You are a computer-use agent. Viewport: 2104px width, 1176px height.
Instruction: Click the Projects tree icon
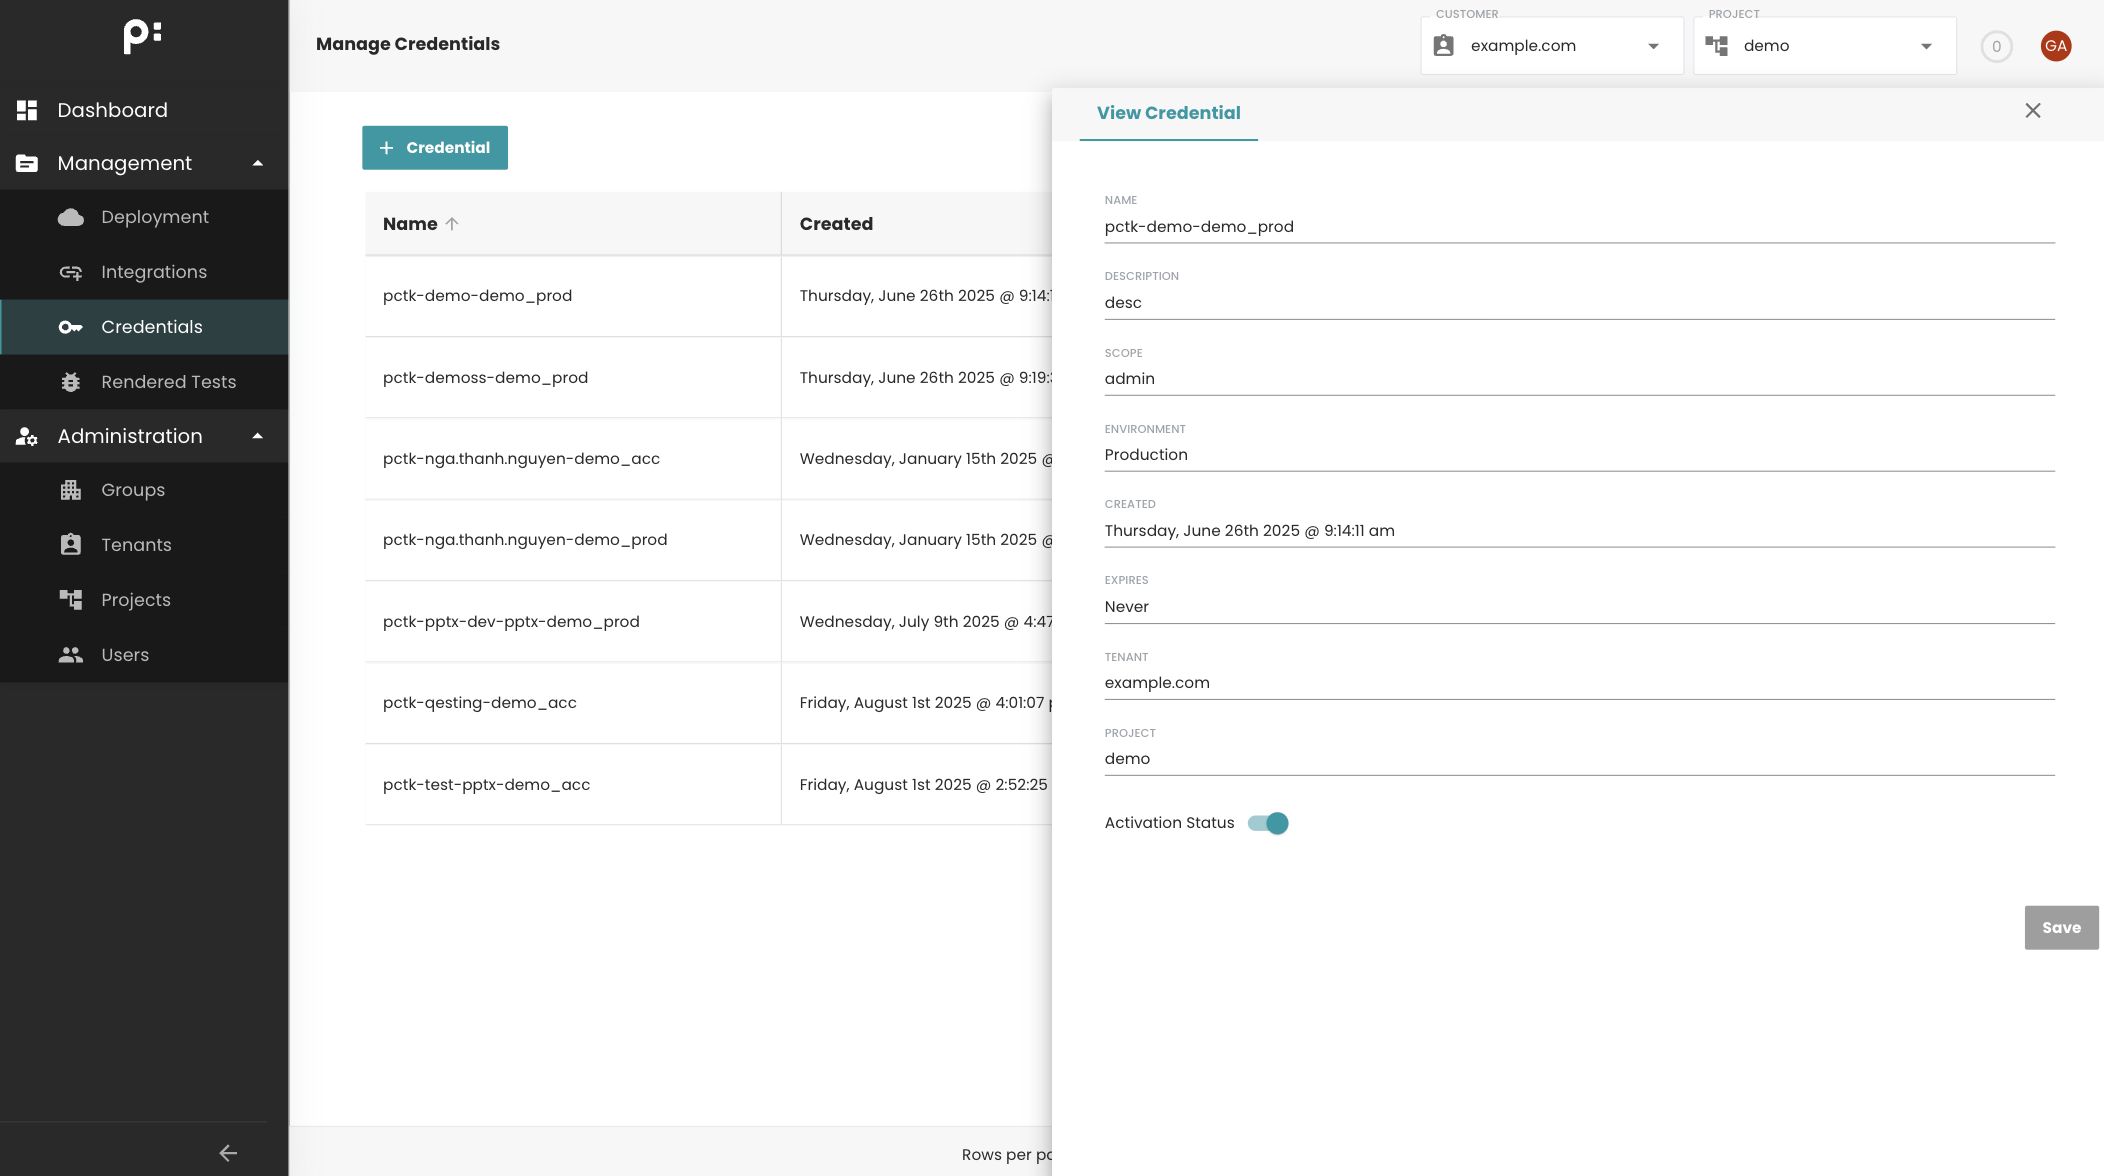click(71, 600)
